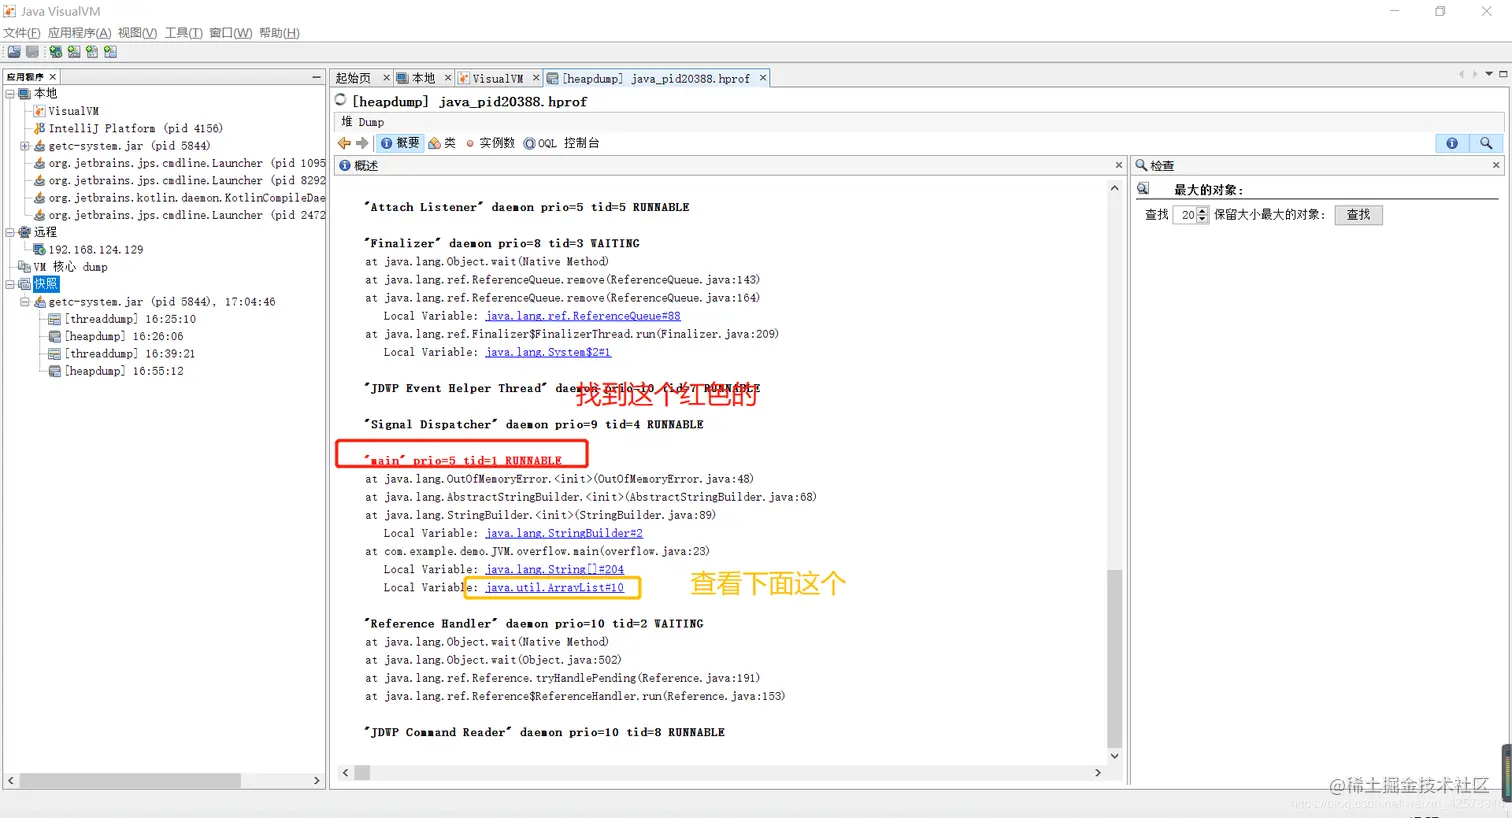Switch to the 实例数 instances view

click(490, 143)
